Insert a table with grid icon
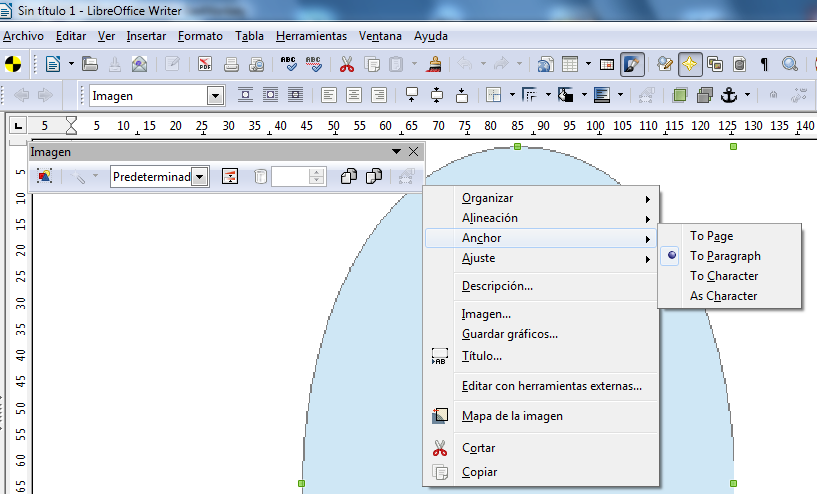Viewport: 817px width, 494px height. (x=570, y=65)
